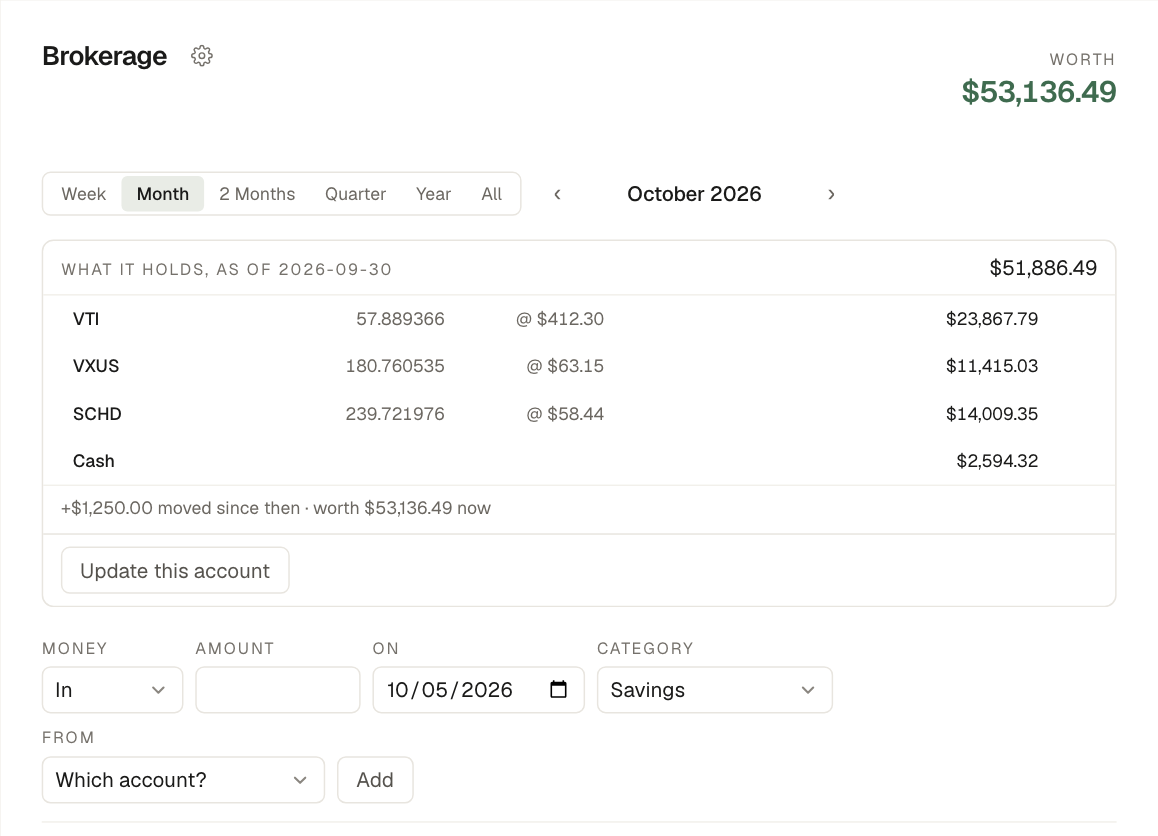Click the SCHD holding name
1158x836 pixels.
click(97, 414)
